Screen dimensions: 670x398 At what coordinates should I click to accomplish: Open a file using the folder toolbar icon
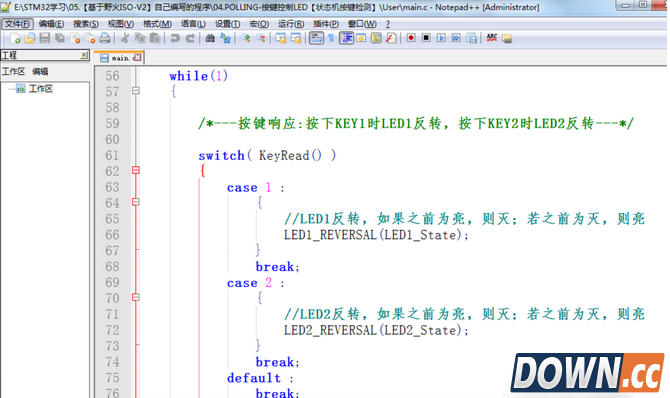tap(29, 38)
